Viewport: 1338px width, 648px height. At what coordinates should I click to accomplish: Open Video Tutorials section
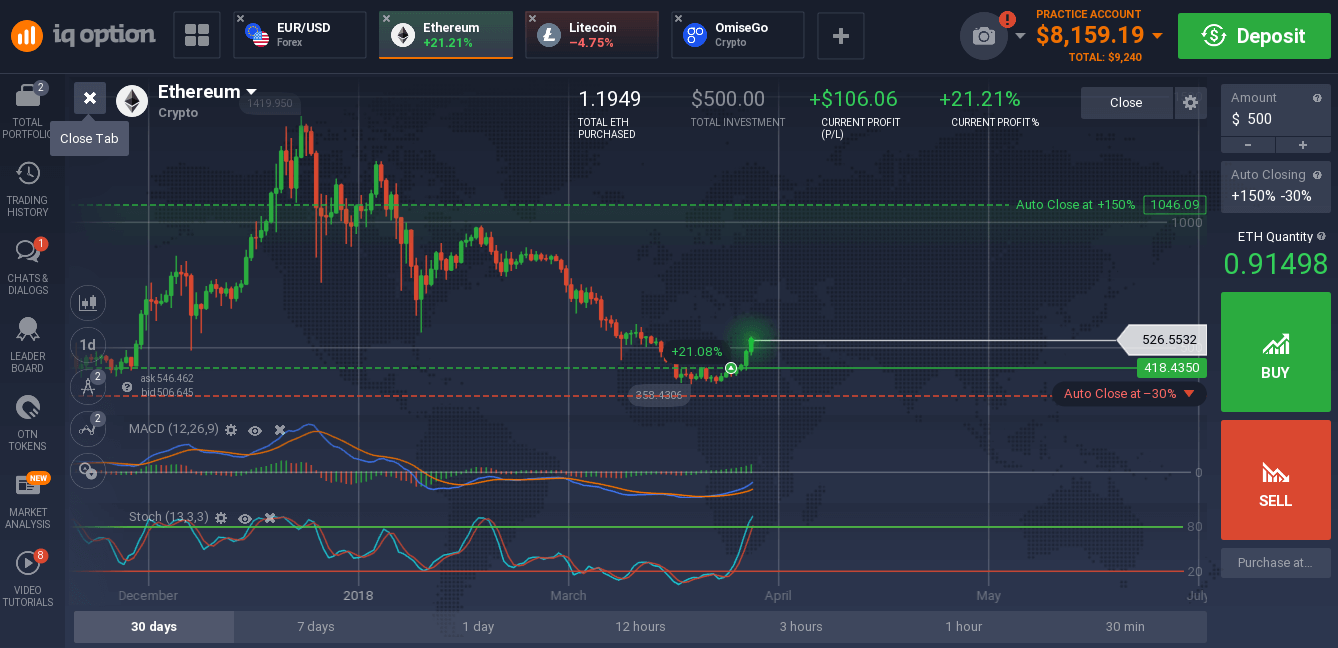click(27, 580)
